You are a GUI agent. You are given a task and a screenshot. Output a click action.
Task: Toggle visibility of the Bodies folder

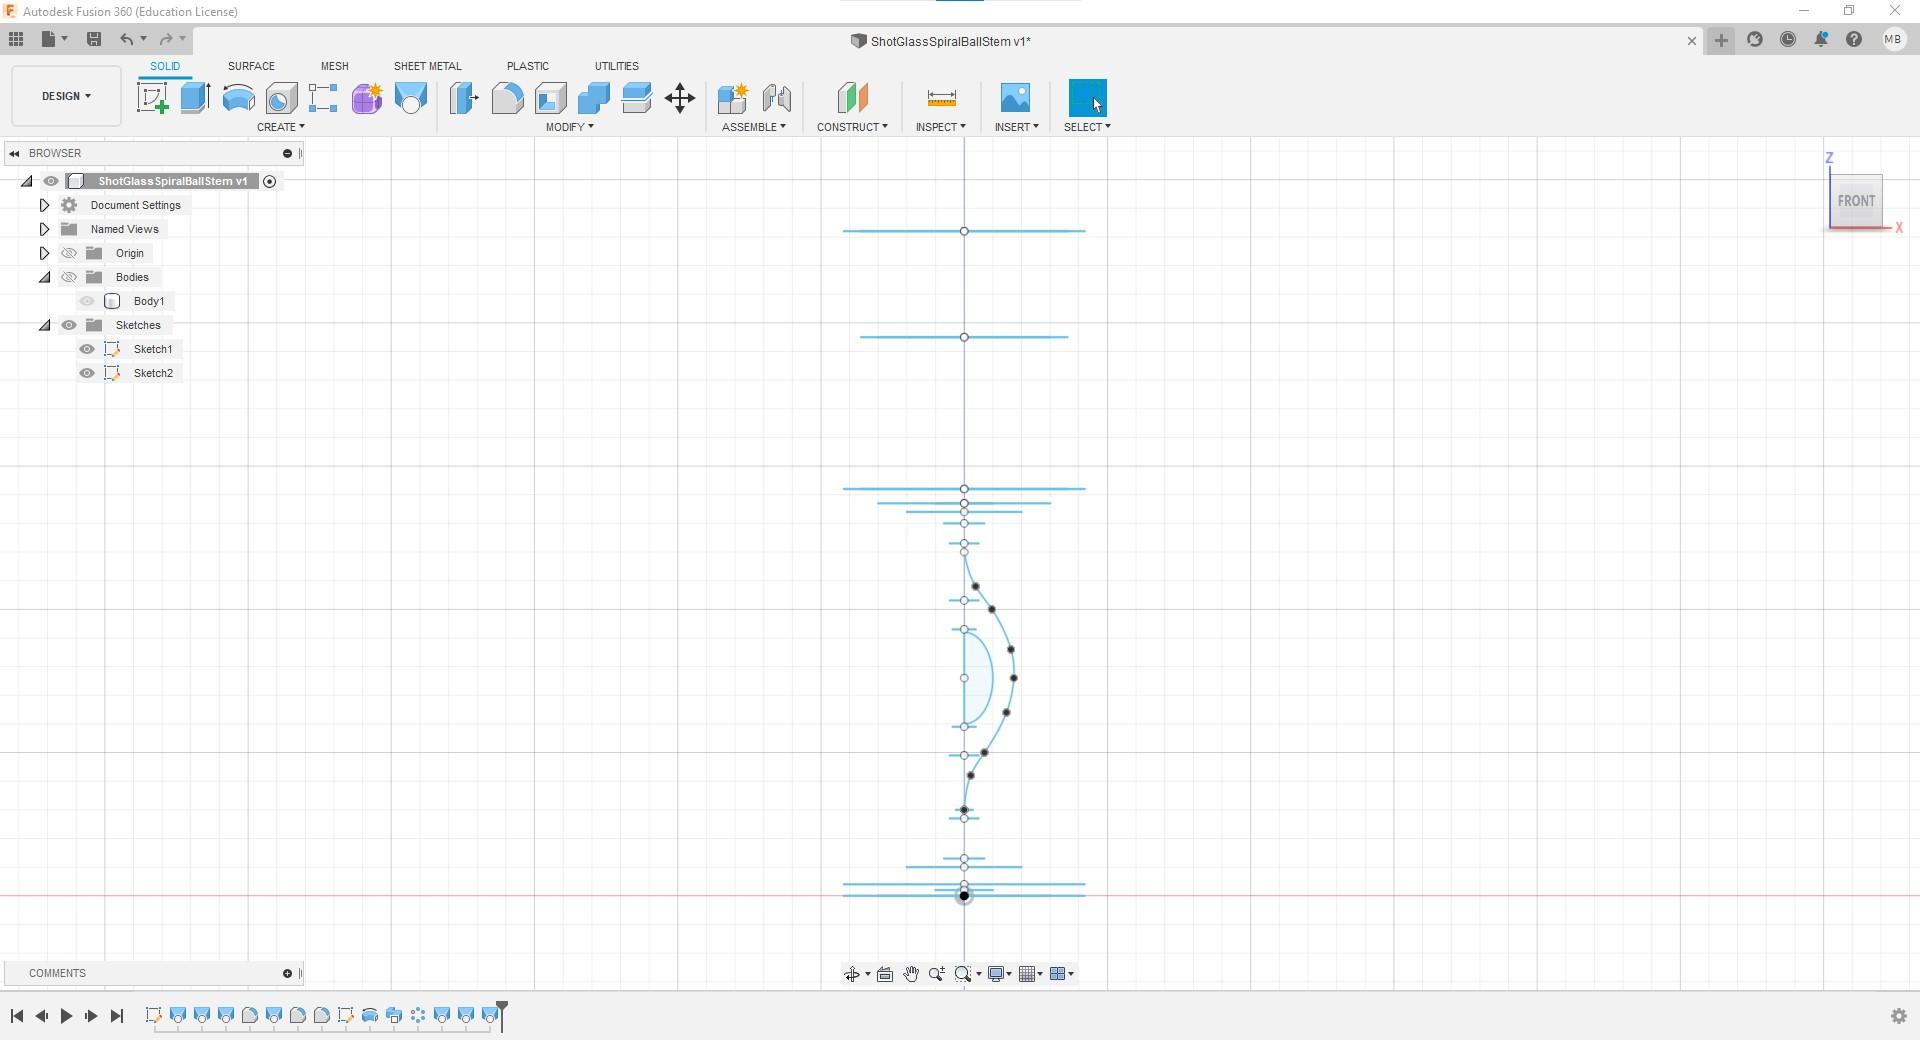(69, 277)
